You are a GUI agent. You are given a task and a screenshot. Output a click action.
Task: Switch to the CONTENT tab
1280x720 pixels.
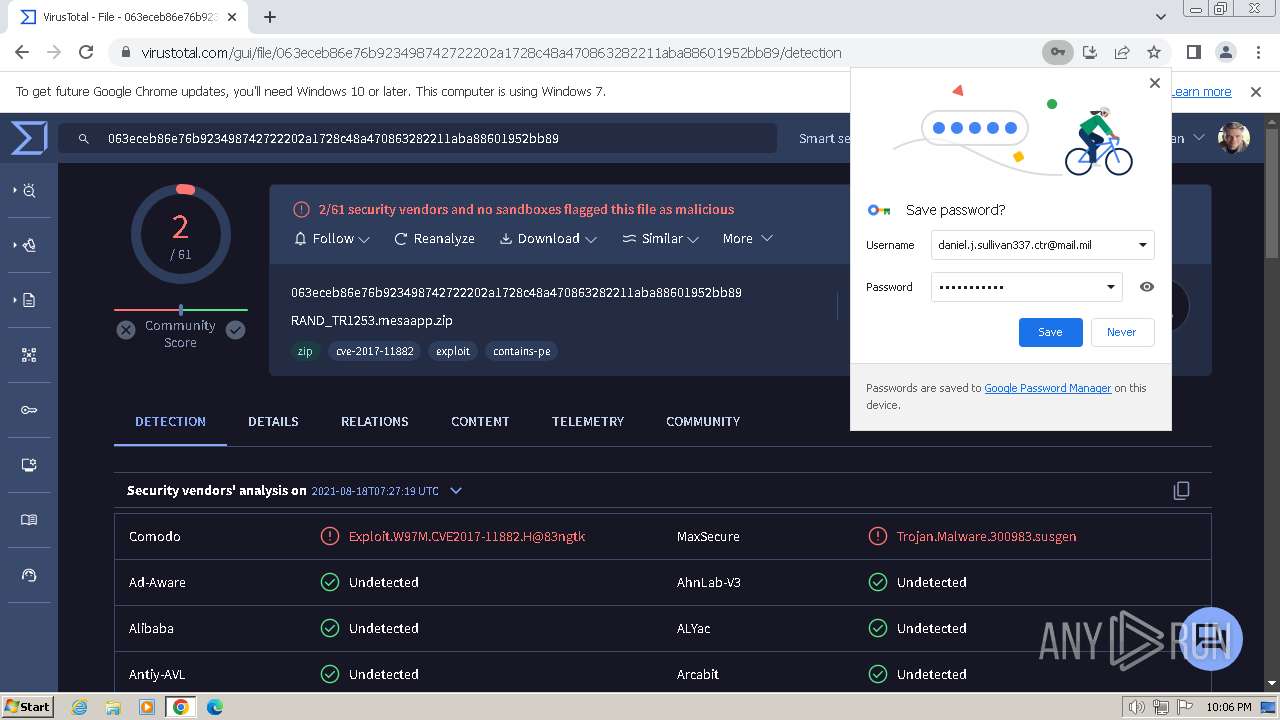click(480, 422)
